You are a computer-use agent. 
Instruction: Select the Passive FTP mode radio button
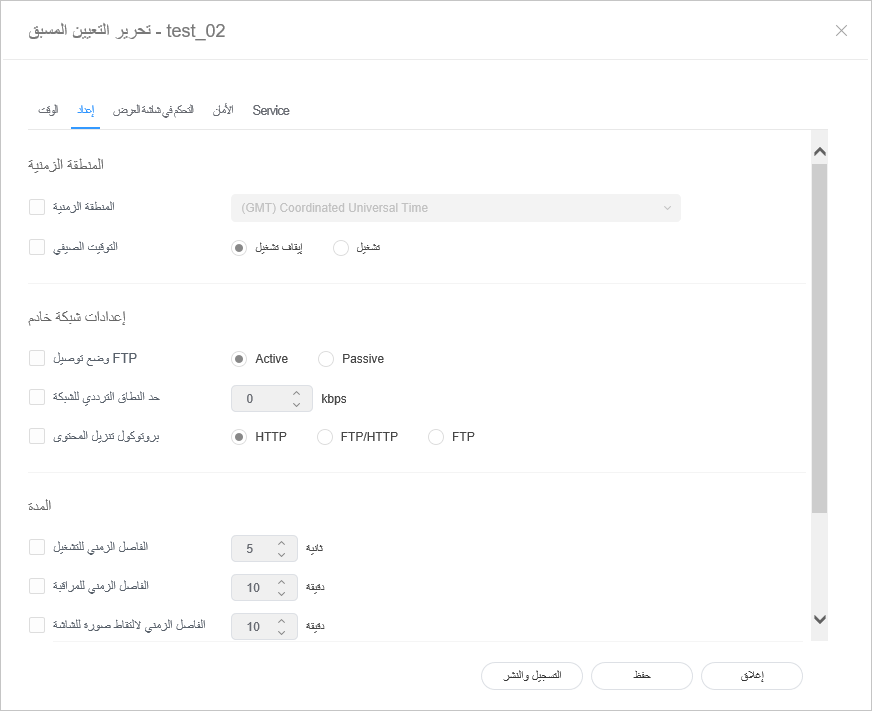pyautogui.click(x=326, y=359)
